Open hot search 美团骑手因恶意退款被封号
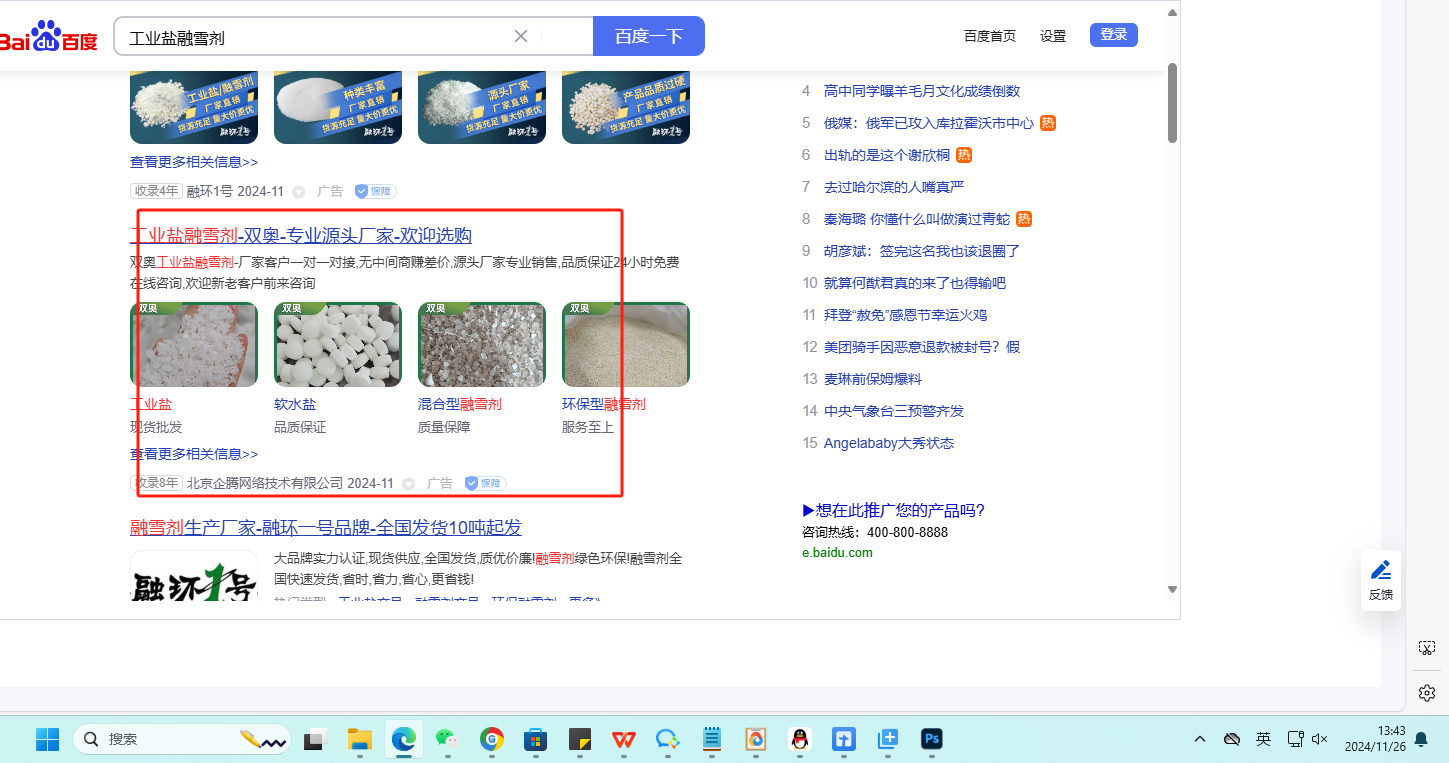 922,347
